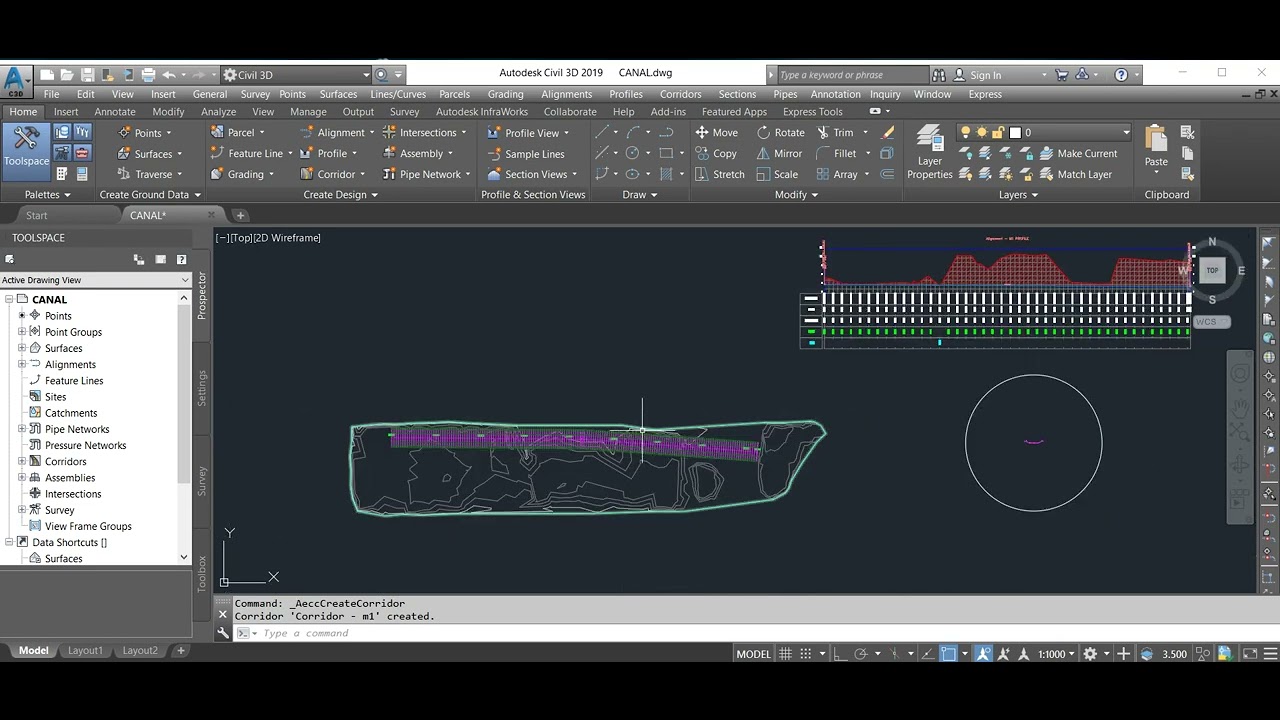
Task: Open the Civil 3D workspace dropdown
Action: click(296, 75)
